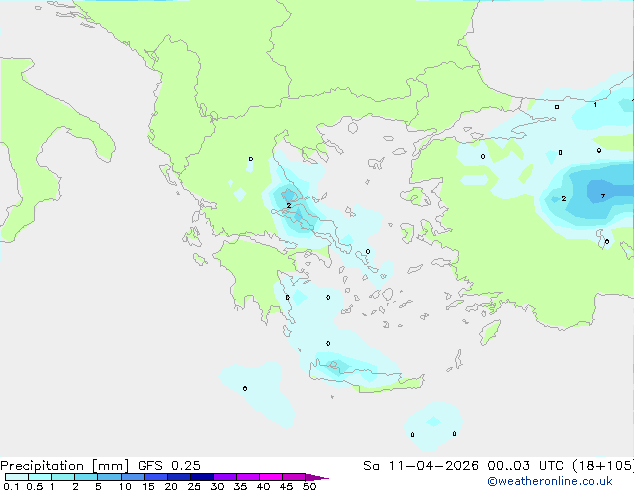
Task: Click the "50" legend scale label
Action: [x=309, y=486]
